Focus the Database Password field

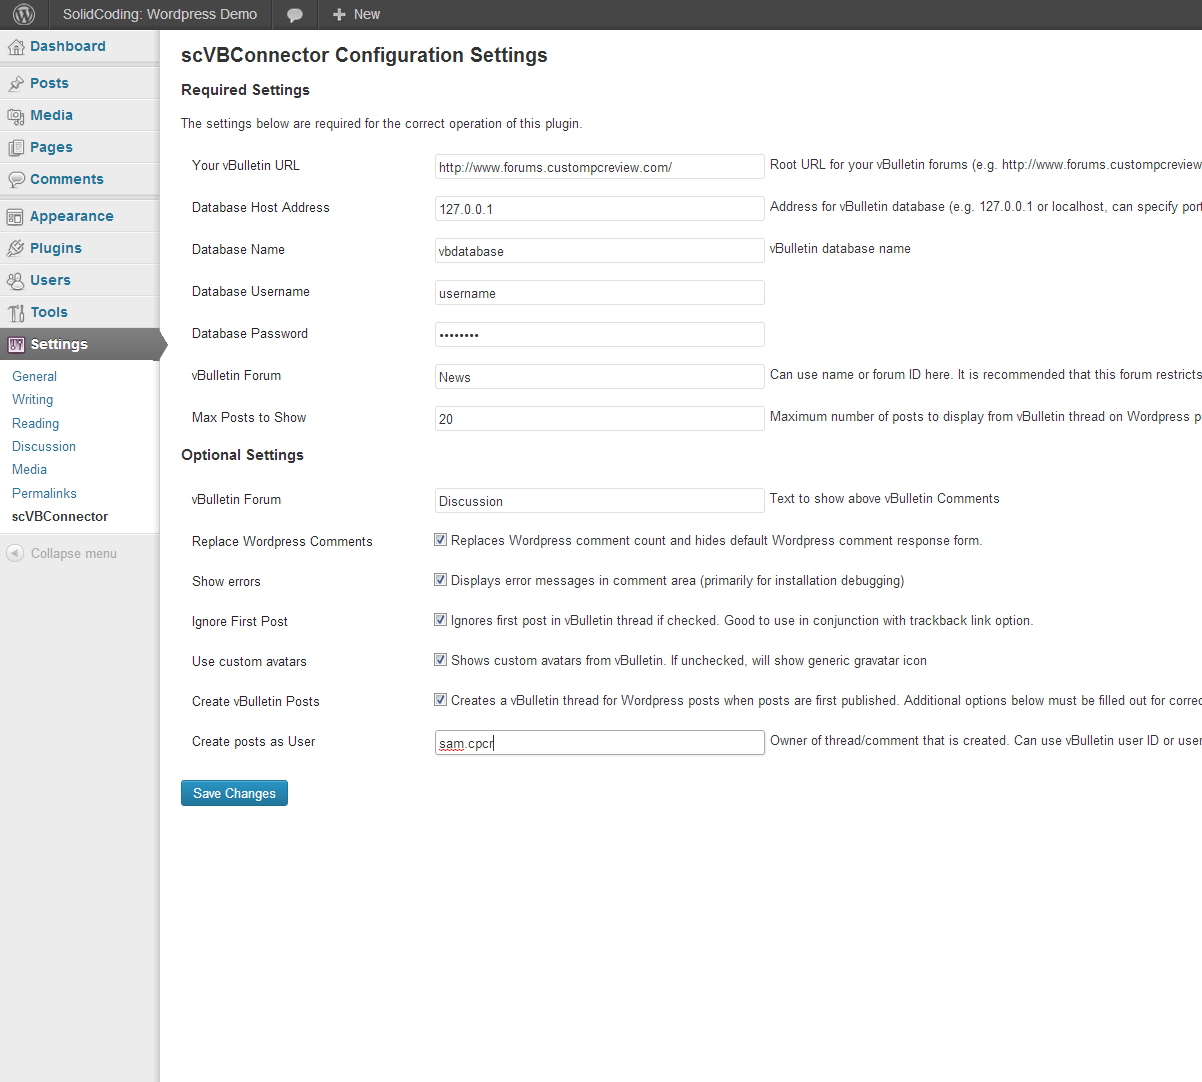(x=600, y=334)
